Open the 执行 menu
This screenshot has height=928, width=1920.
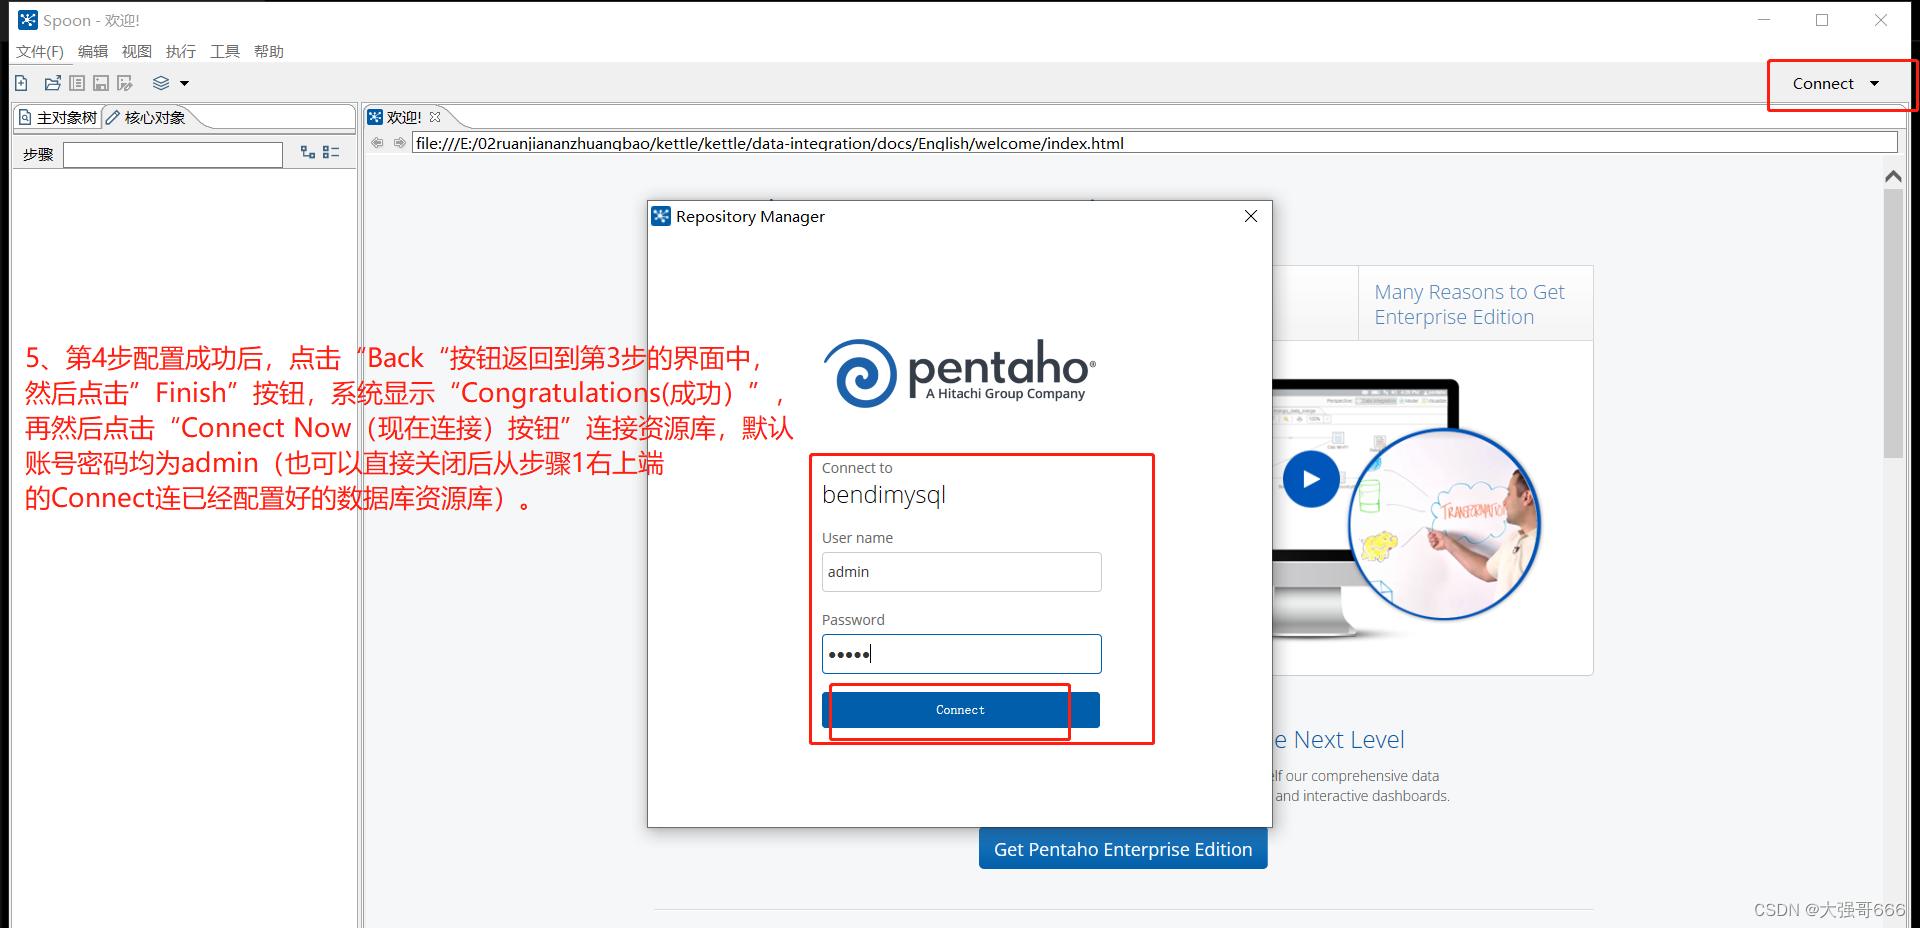[x=181, y=51]
